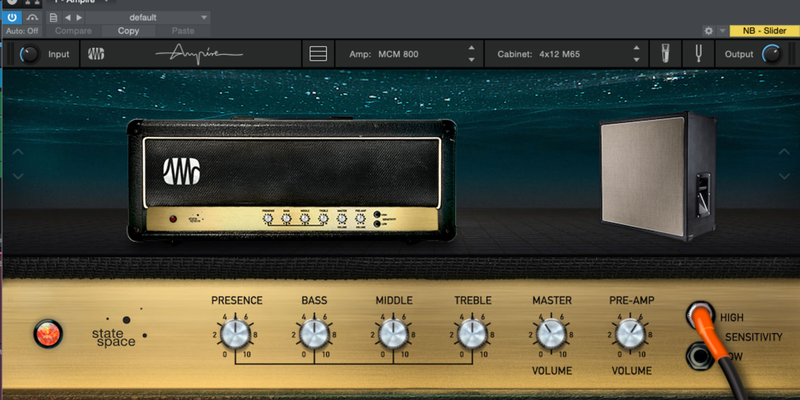
Task: Toggle the Auto: Off automation setting
Action: tap(20, 31)
